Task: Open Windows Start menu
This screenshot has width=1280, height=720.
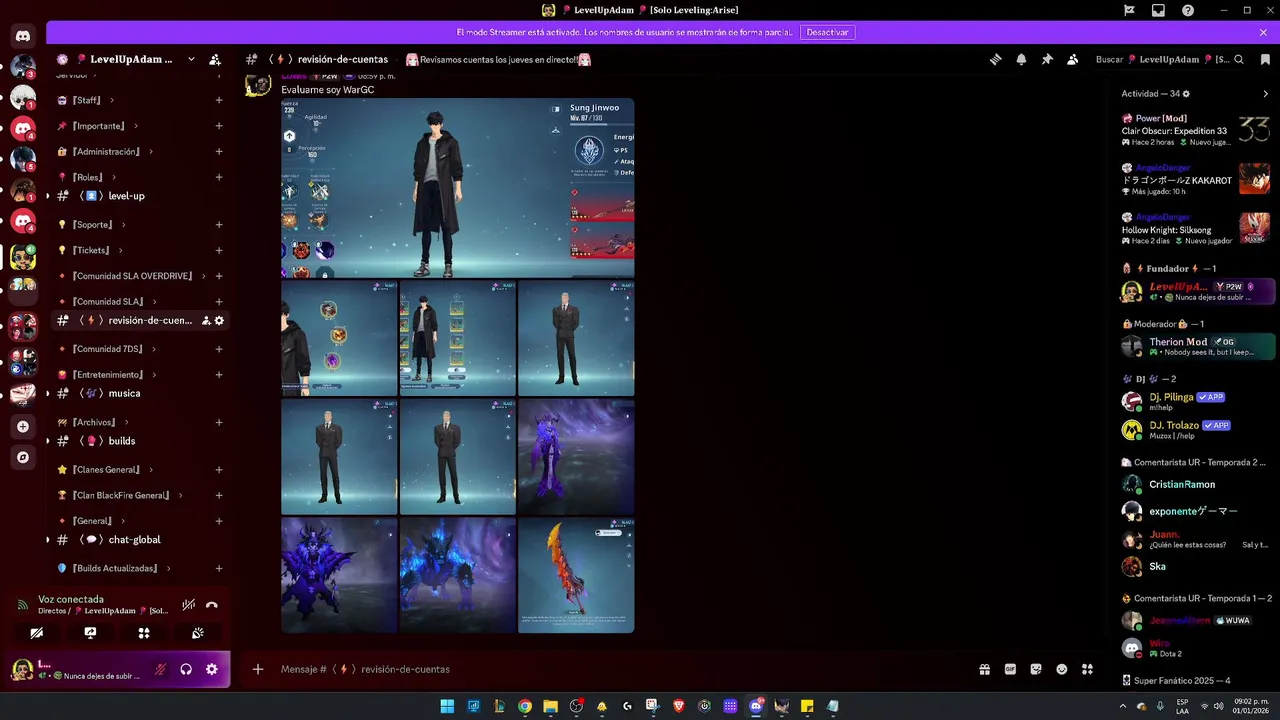Action: click(x=447, y=706)
